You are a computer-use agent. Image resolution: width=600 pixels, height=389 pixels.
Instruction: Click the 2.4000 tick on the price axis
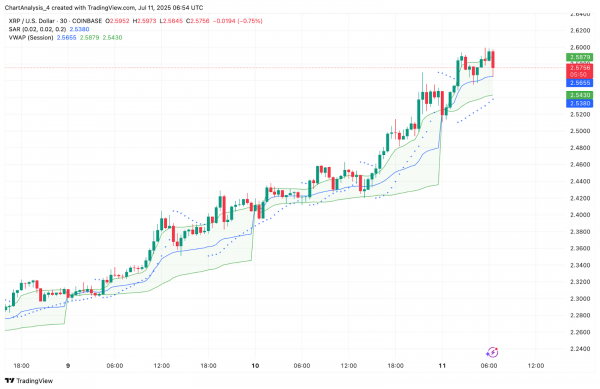point(580,215)
